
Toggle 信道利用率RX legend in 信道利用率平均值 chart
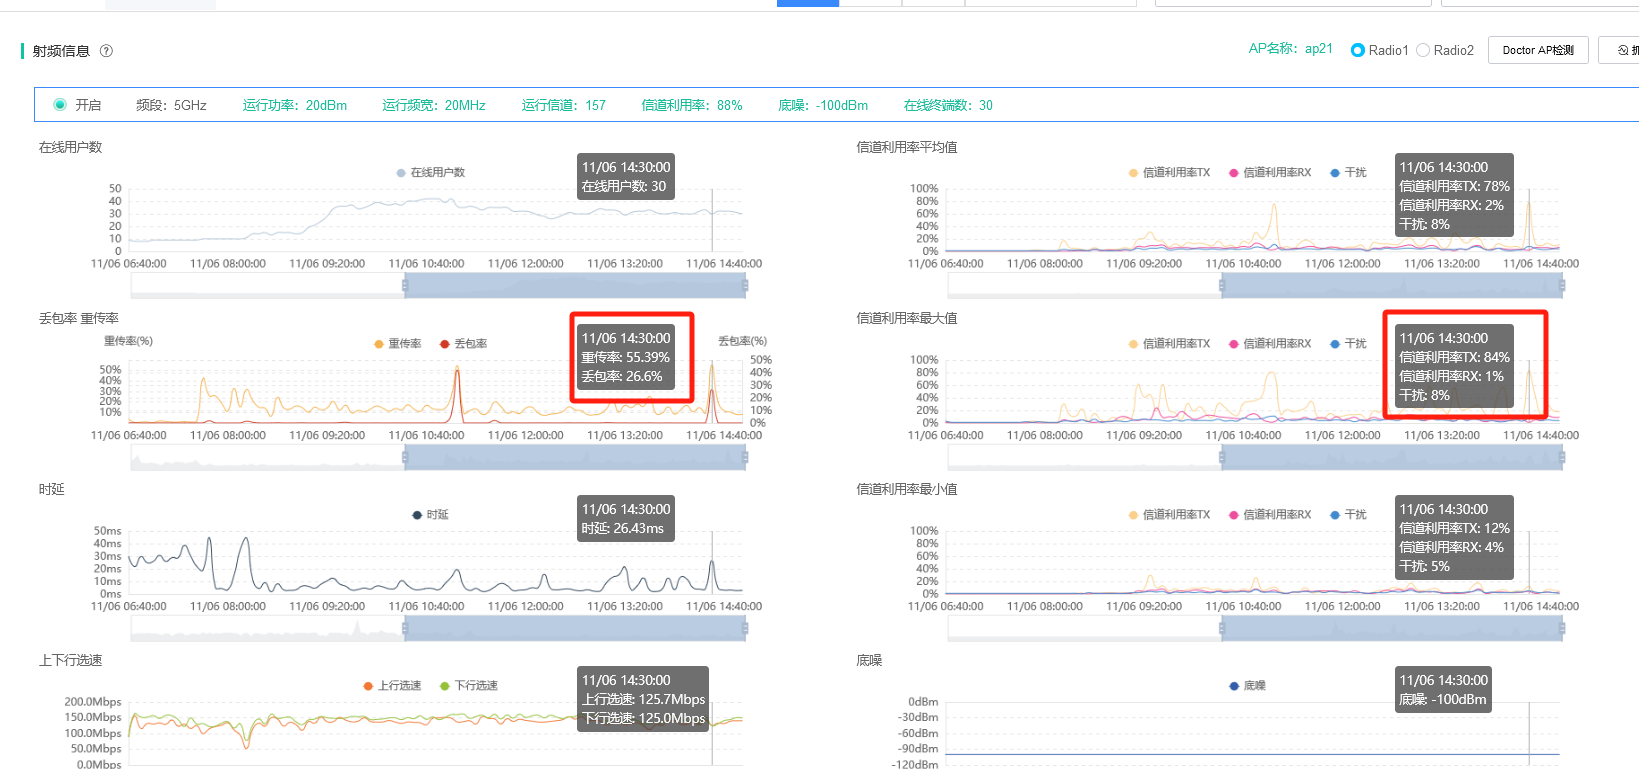(x=1270, y=173)
